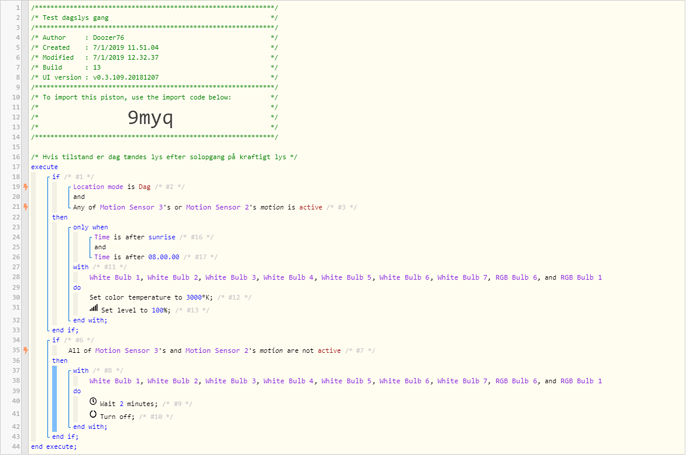
Task: Click the 'if' keyword marked #1
Action: click(56, 177)
